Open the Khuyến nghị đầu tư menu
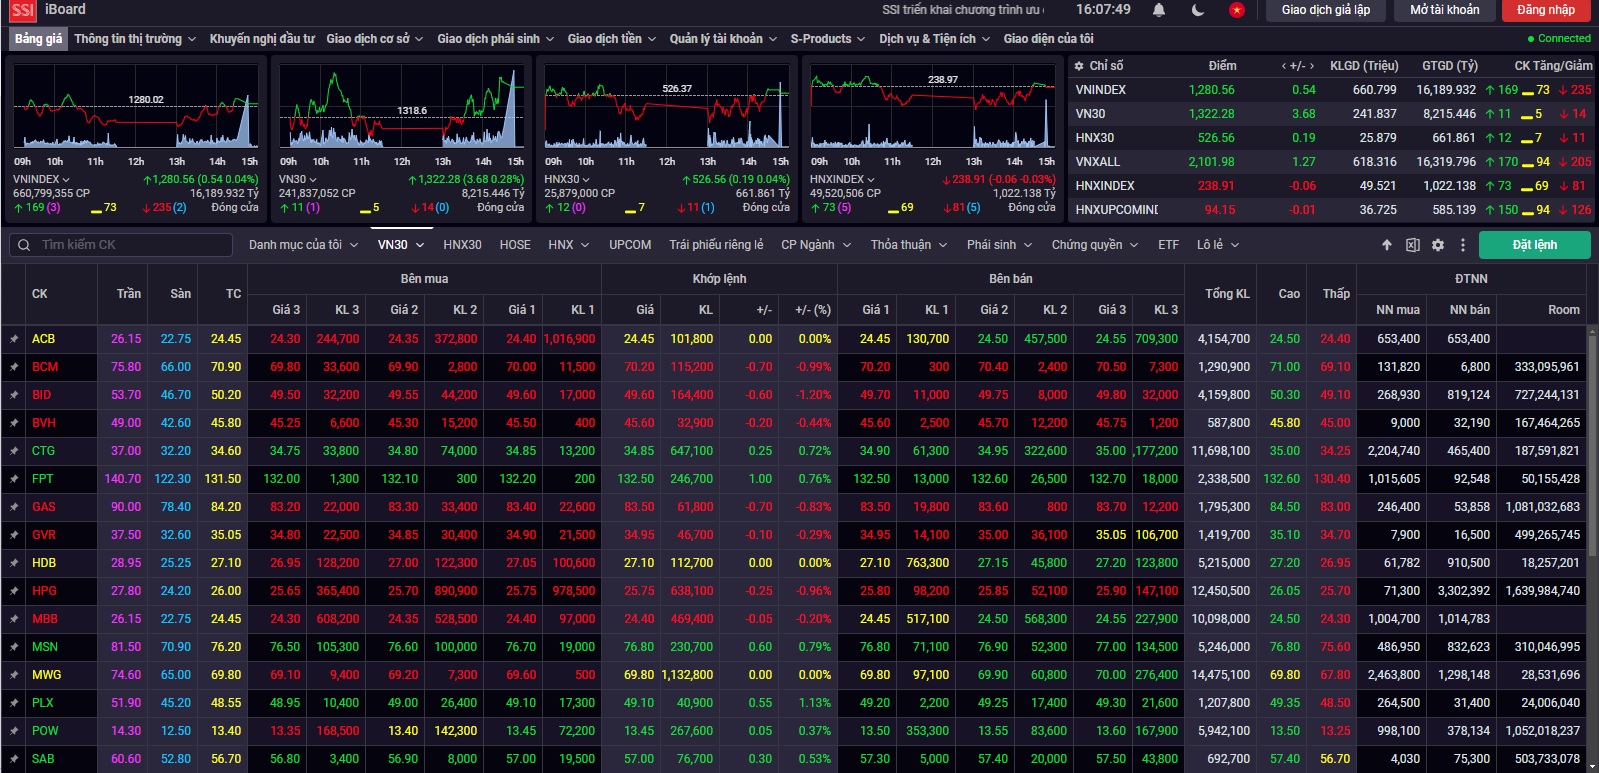Screen dimensions: 1599x773 [262, 39]
